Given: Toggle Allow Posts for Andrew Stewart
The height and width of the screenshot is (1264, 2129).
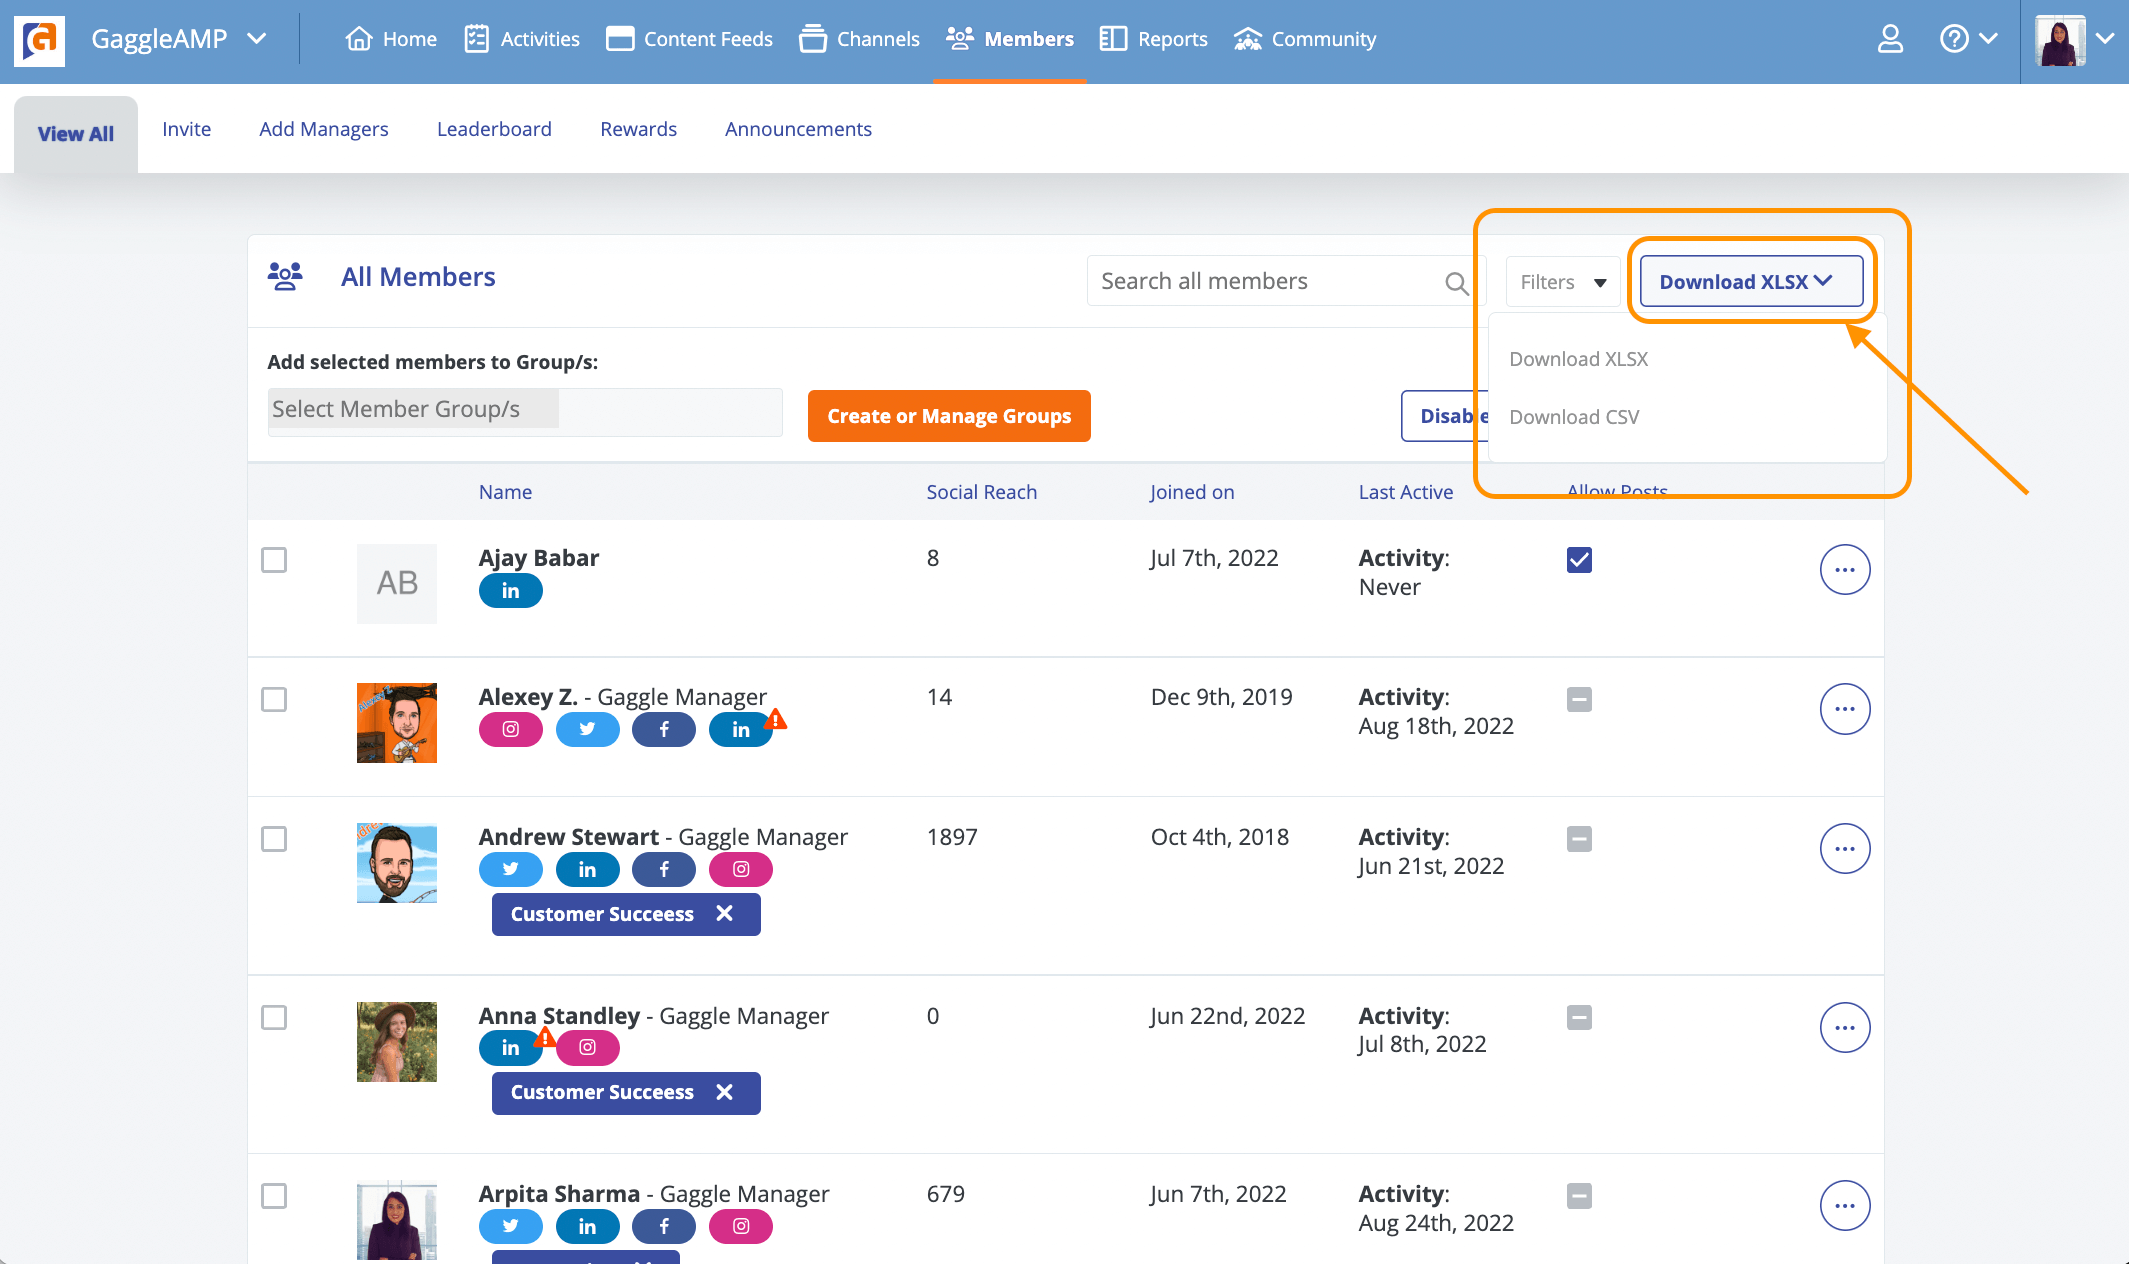Looking at the screenshot, I should [1579, 839].
